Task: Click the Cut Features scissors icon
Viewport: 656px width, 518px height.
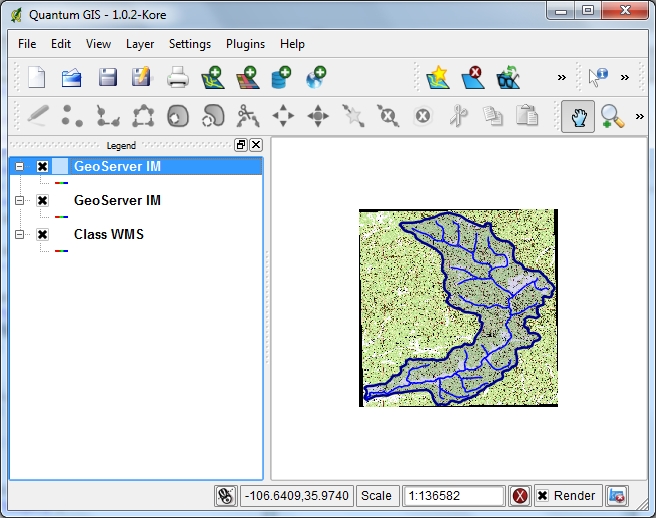Action: tap(459, 115)
